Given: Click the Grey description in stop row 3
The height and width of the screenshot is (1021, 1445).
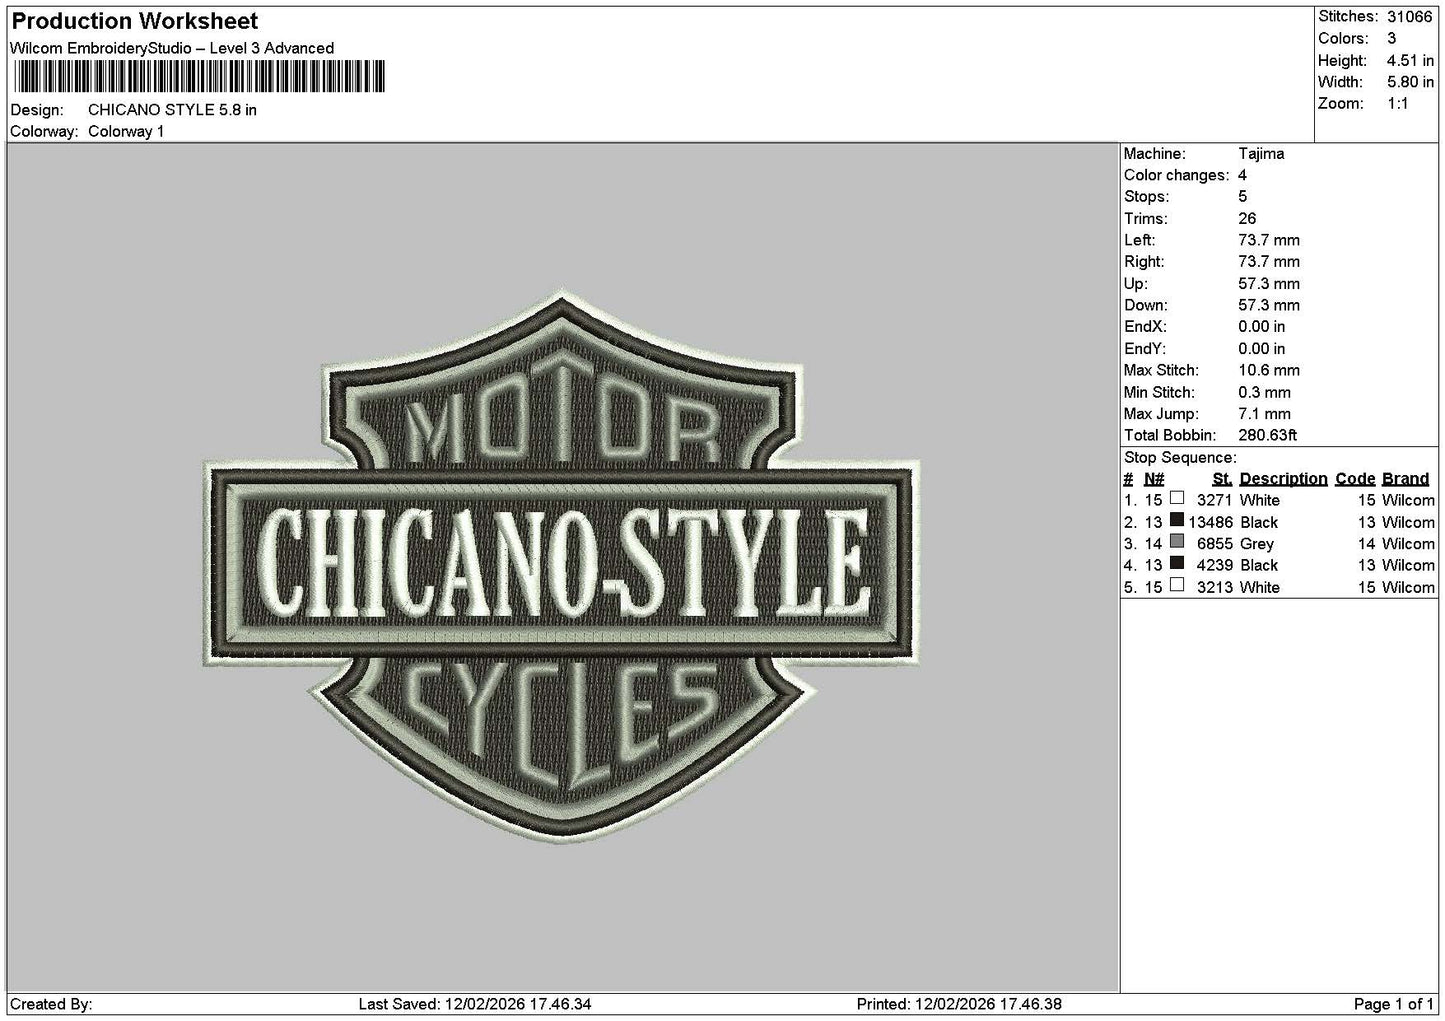Looking at the screenshot, I should pos(1256,544).
